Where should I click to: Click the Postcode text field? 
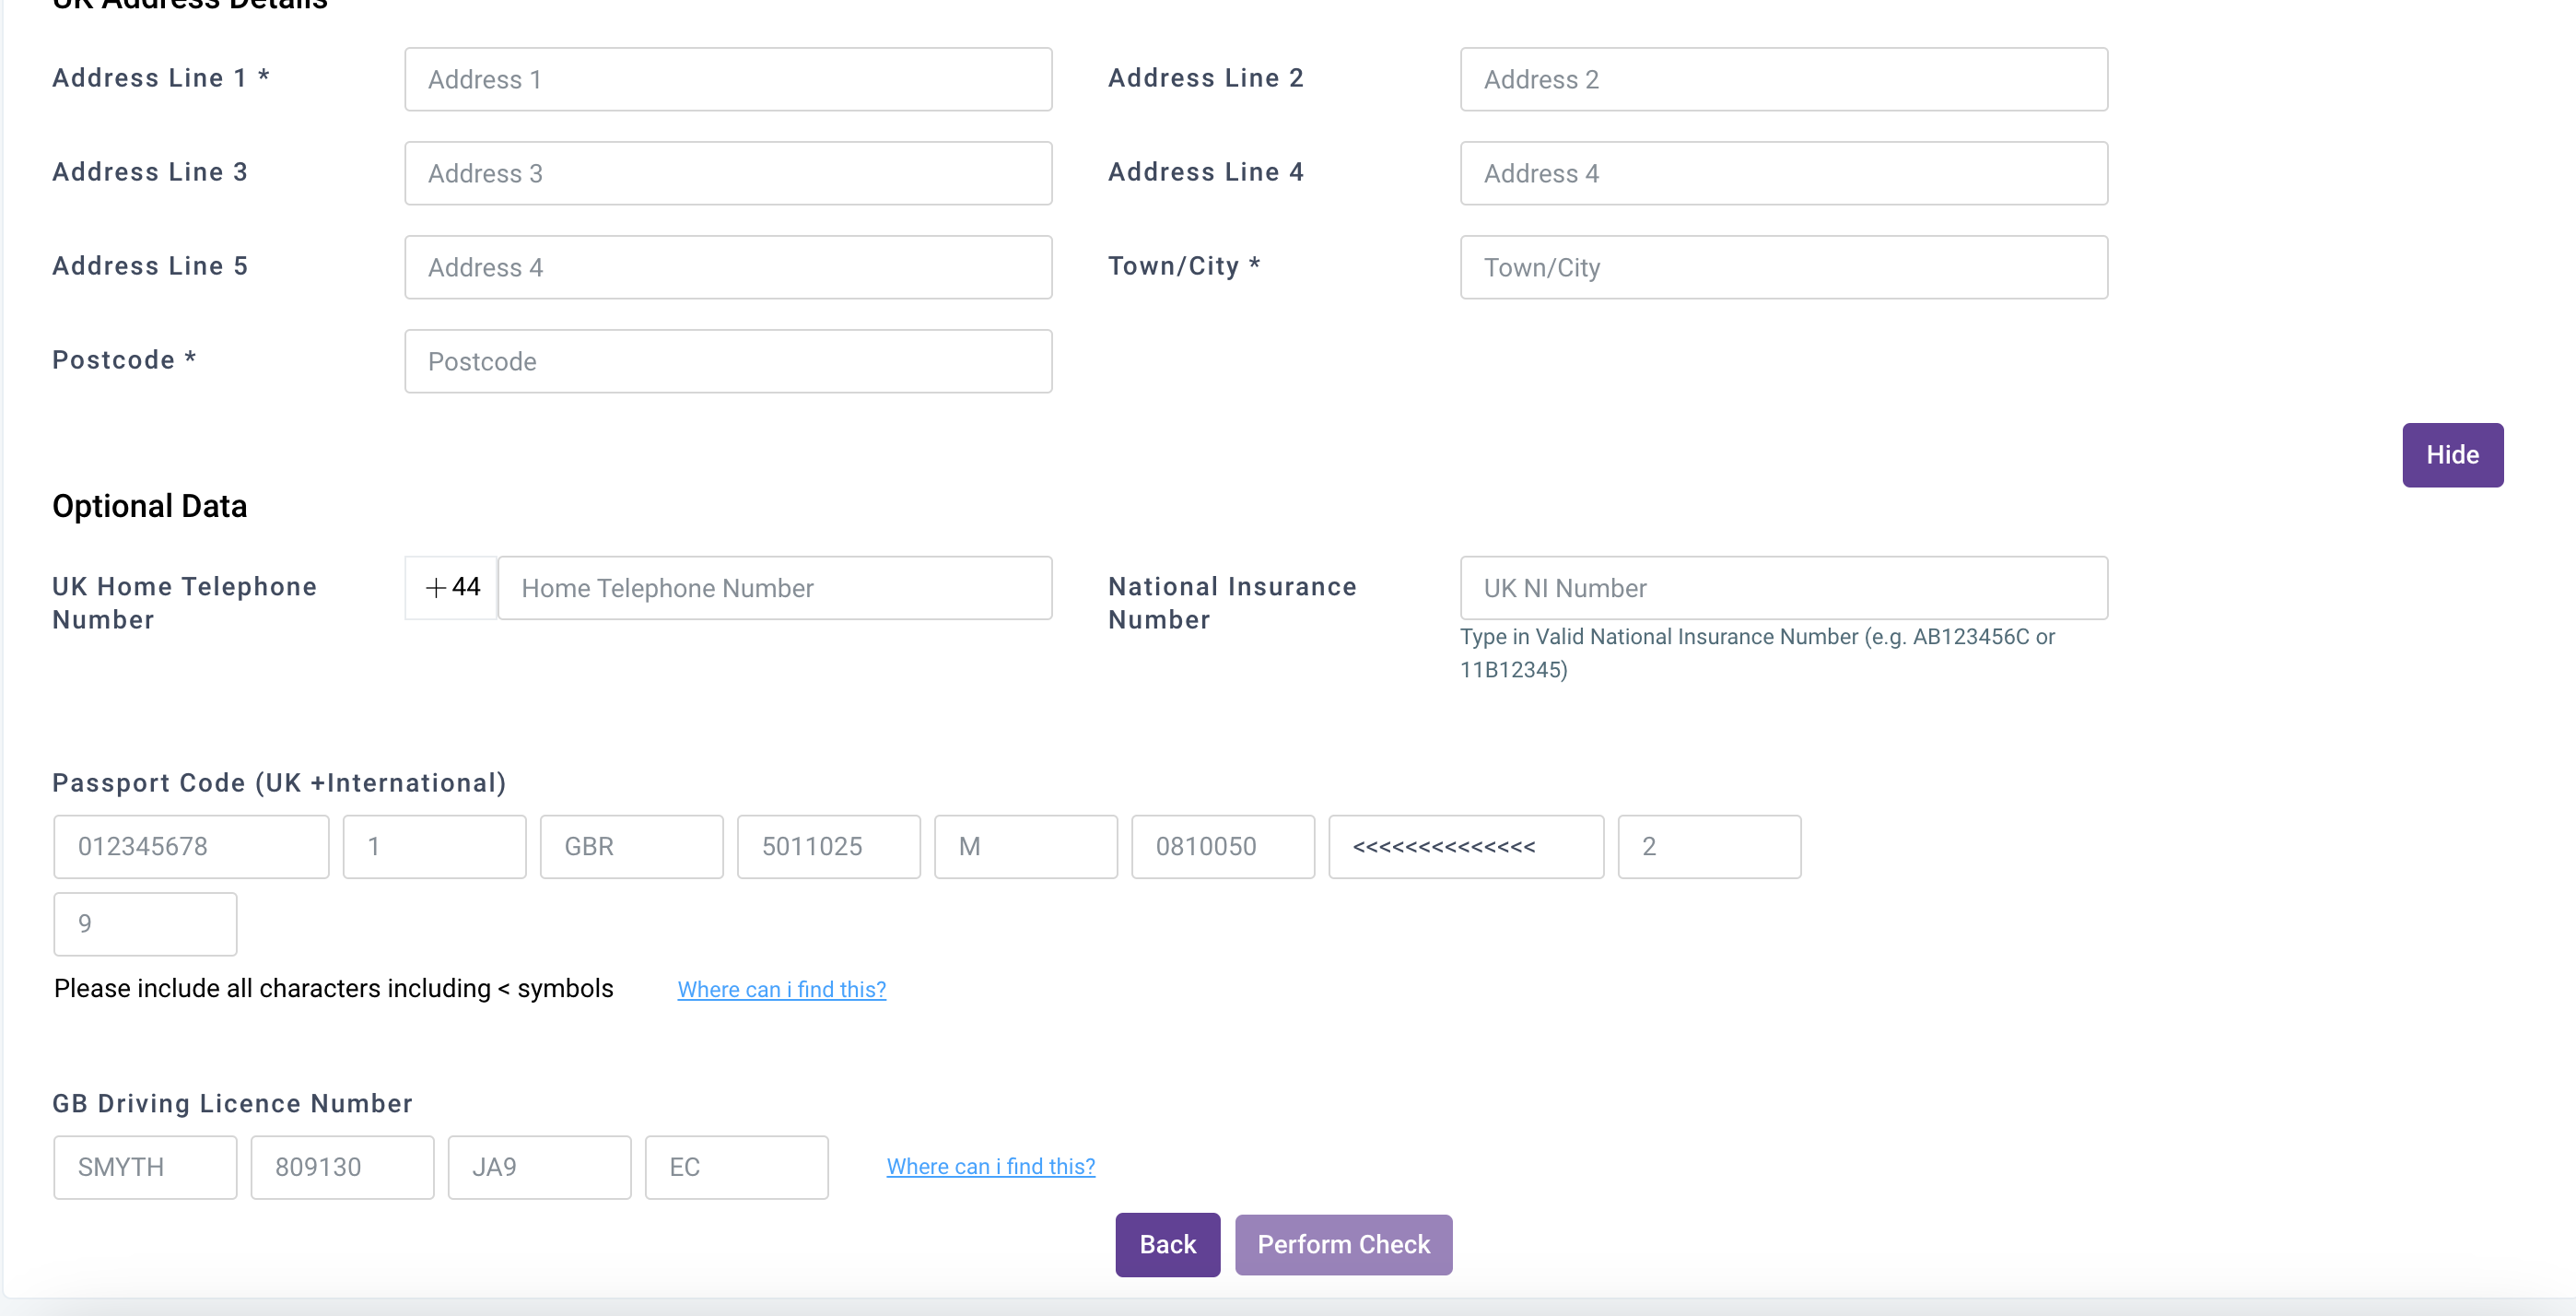point(728,361)
